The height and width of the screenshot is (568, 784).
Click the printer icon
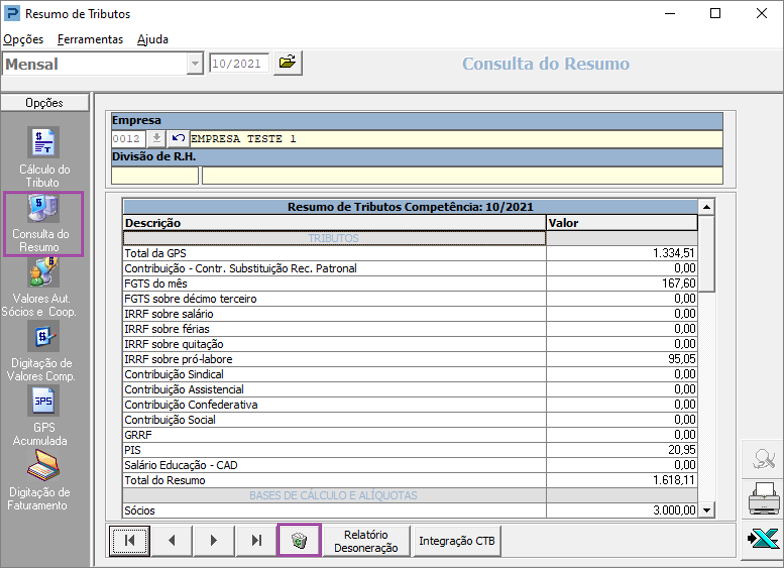click(x=763, y=498)
